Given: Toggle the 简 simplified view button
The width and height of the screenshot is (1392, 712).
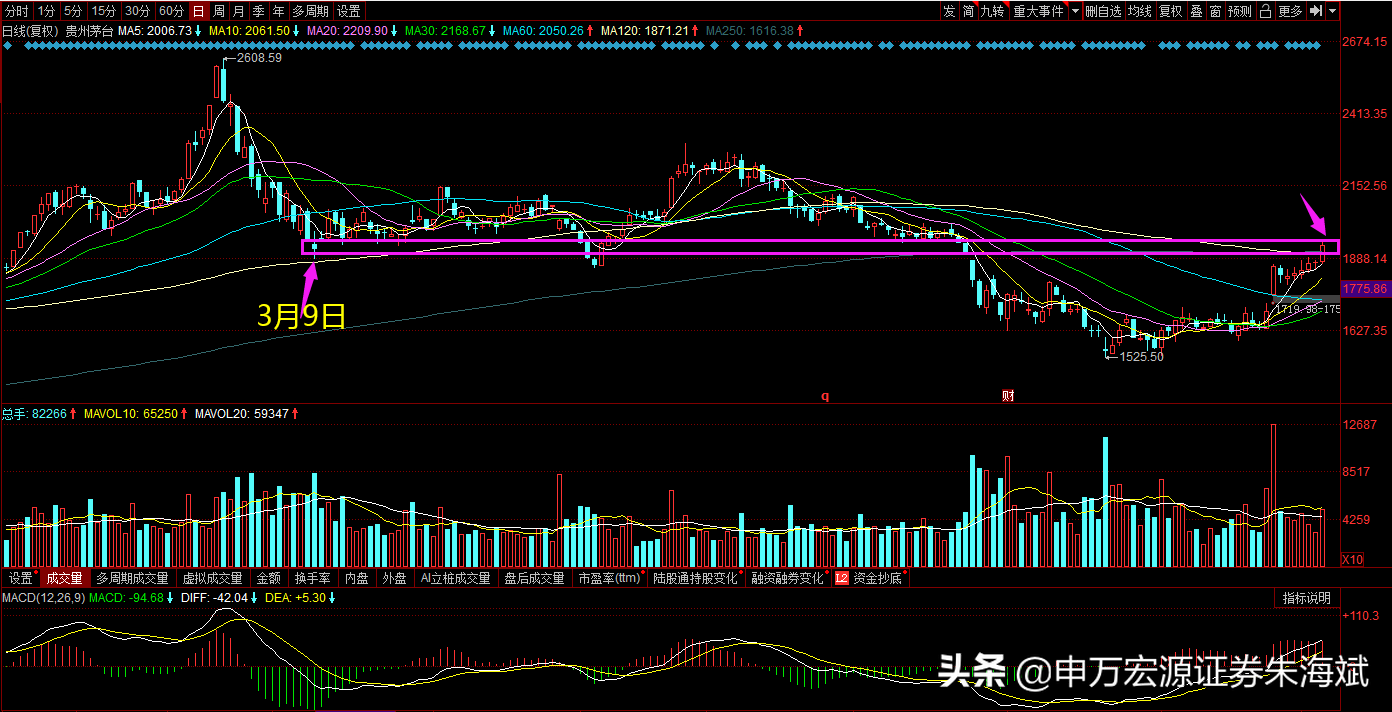Looking at the screenshot, I should point(968,11).
